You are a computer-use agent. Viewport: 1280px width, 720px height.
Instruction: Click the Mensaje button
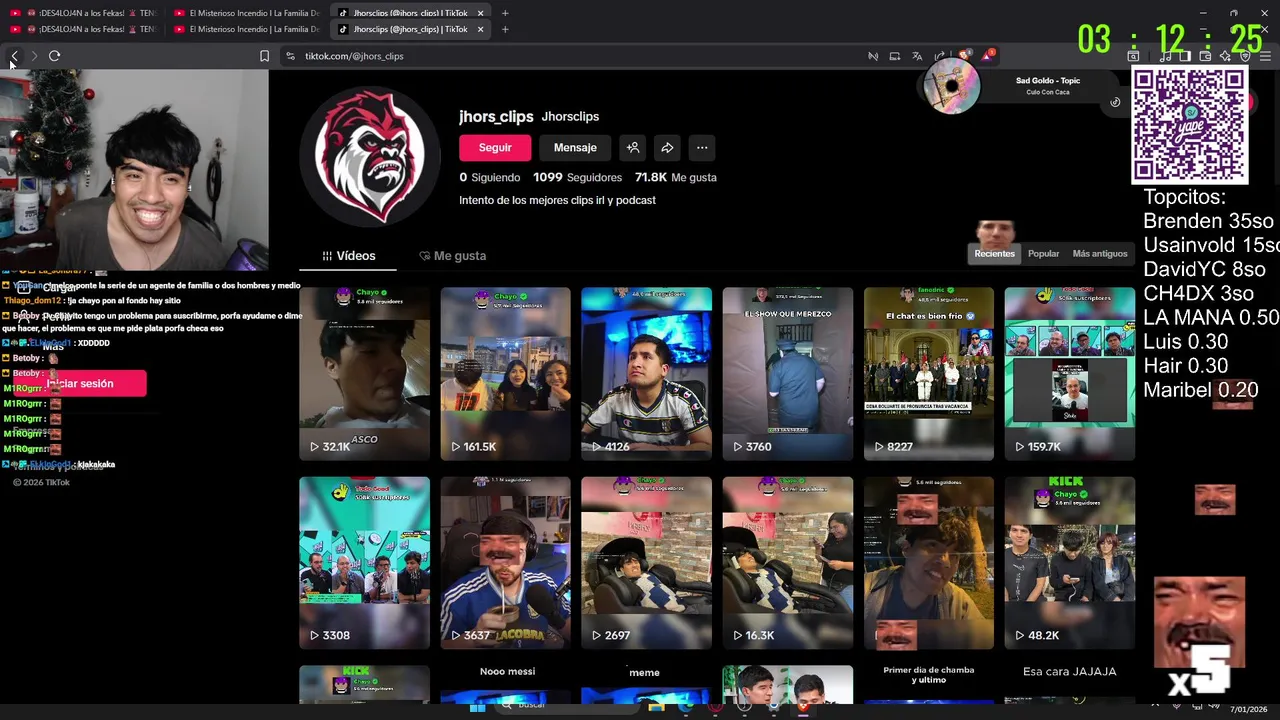click(575, 147)
